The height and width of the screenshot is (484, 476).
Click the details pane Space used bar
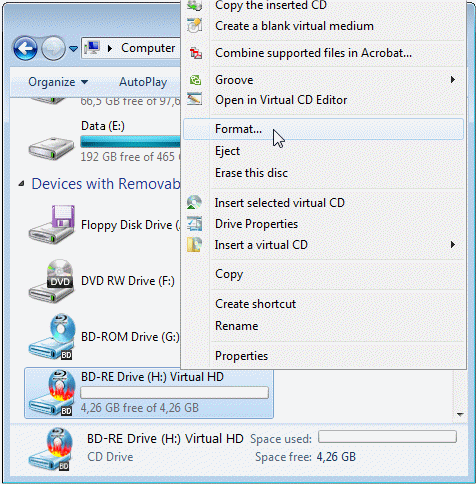click(x=387, y=437)
